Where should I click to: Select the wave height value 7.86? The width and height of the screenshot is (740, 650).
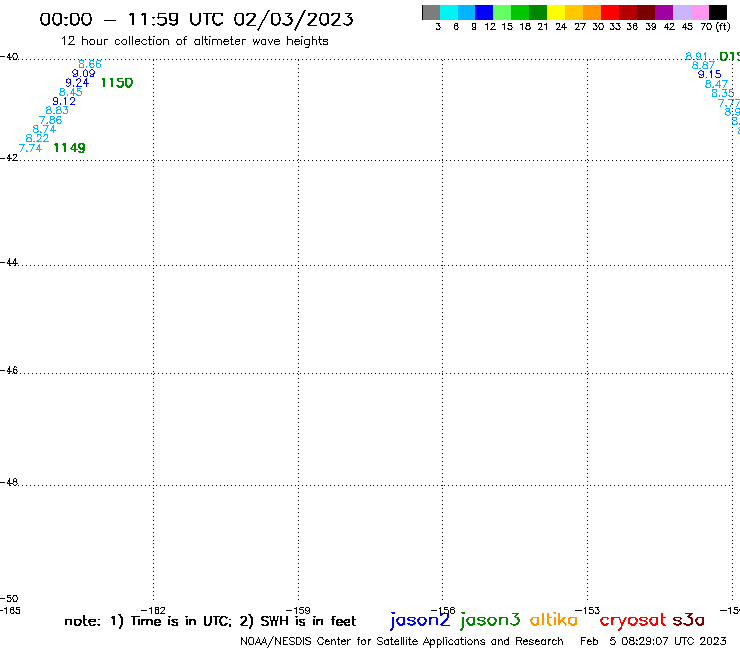[50, 120]
